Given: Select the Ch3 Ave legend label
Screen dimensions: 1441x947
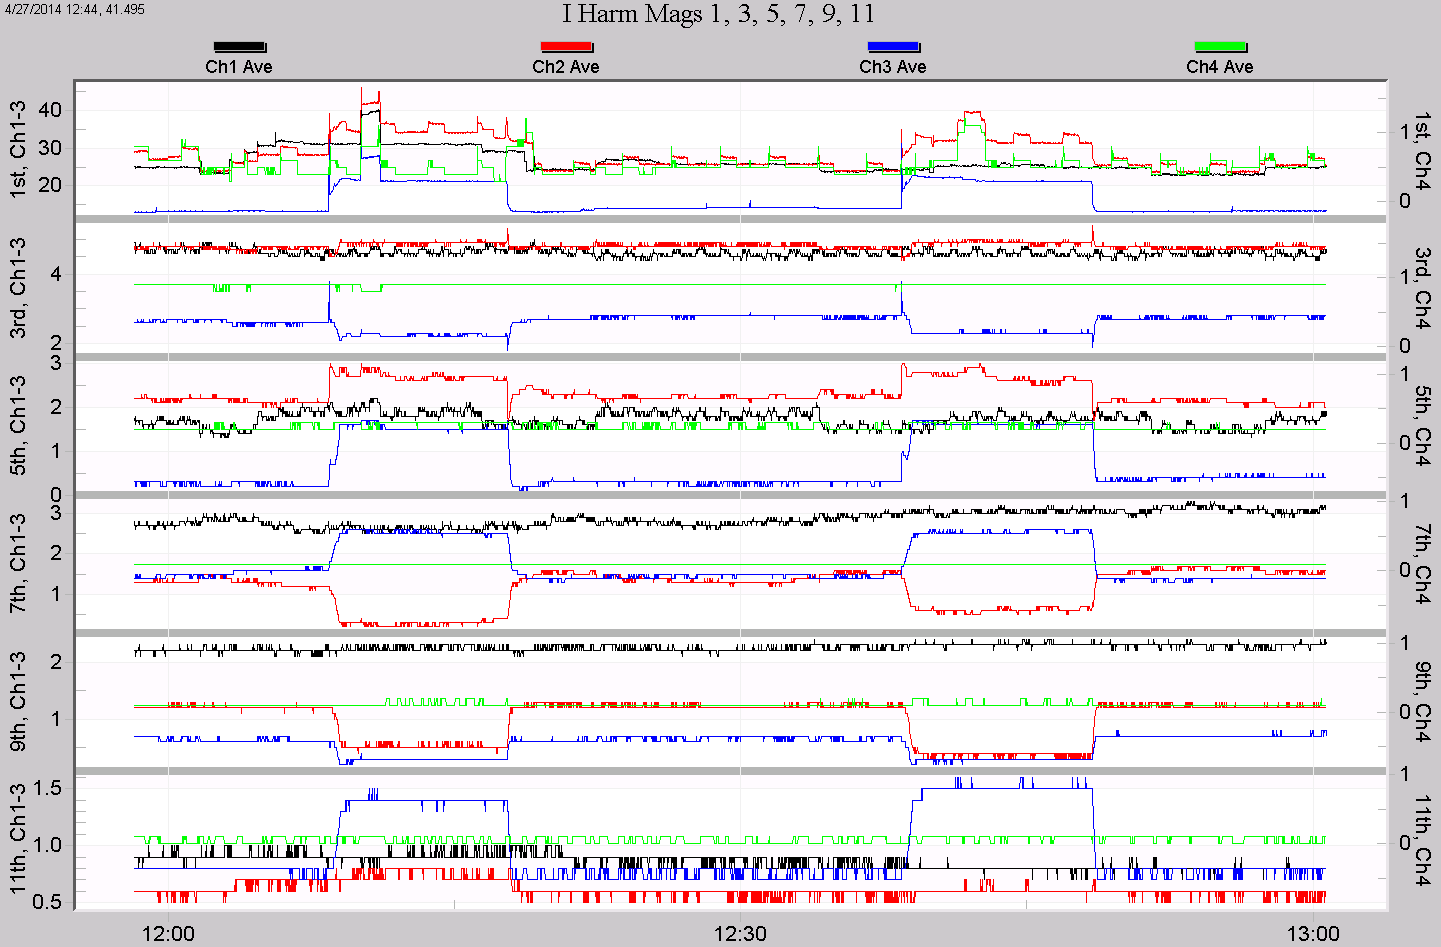Looking at the screenshot, I should click(893, 67).
